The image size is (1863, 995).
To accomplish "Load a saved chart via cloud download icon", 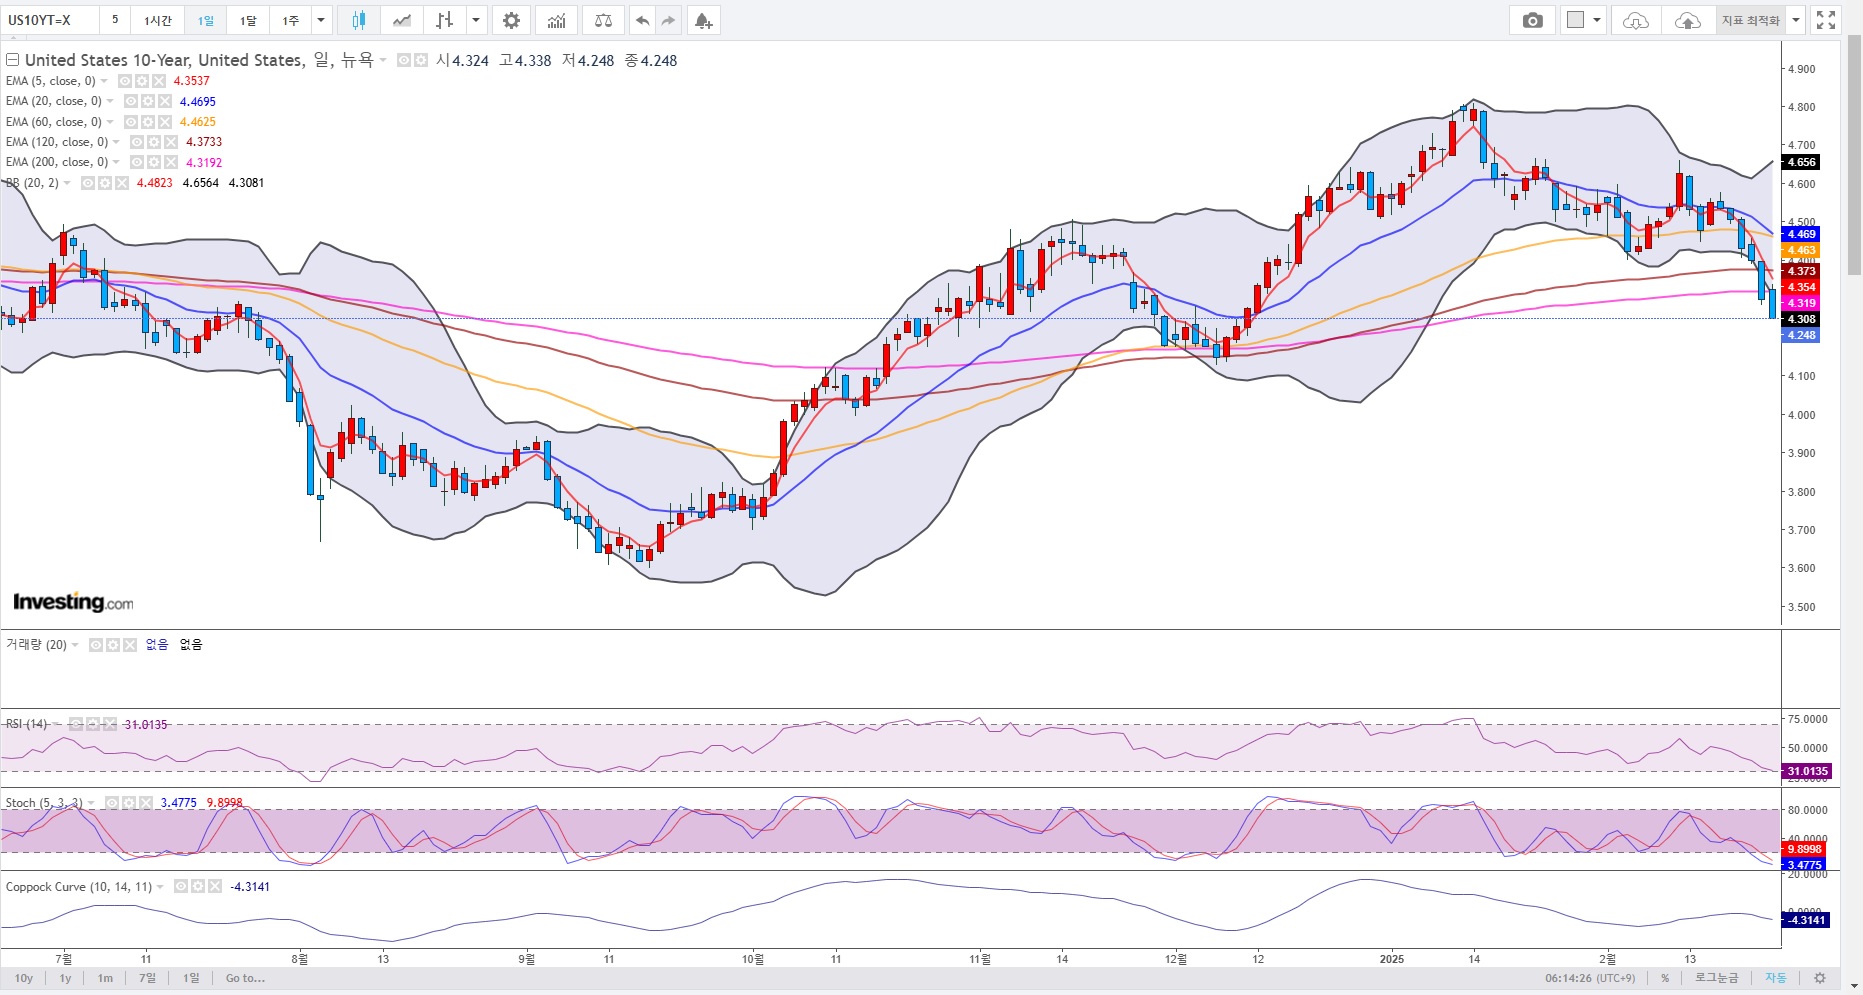I will 1636,20.
